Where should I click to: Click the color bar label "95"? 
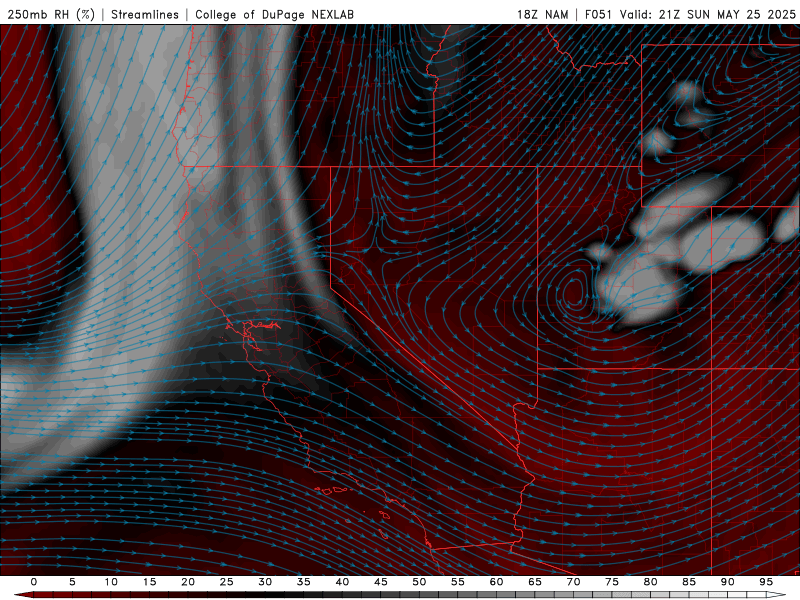pyautogui.click(x=766, y=582)
